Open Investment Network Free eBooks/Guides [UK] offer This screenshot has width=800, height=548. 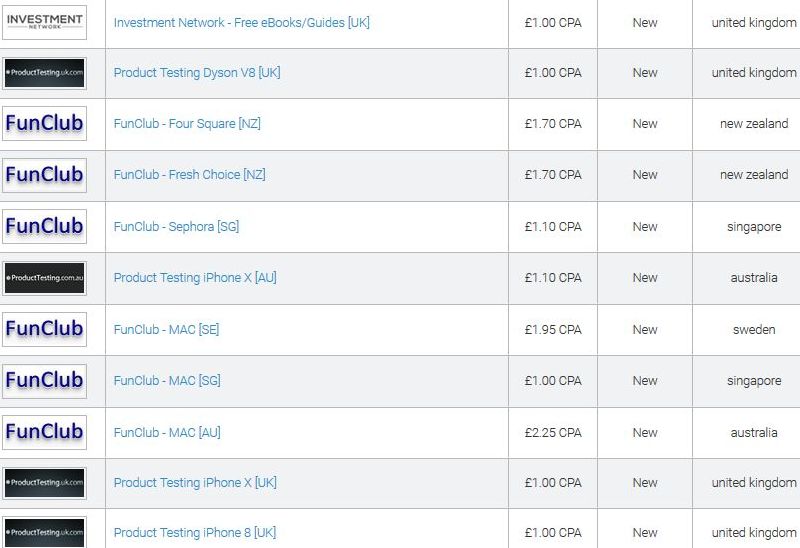click(x=241, y=23)
